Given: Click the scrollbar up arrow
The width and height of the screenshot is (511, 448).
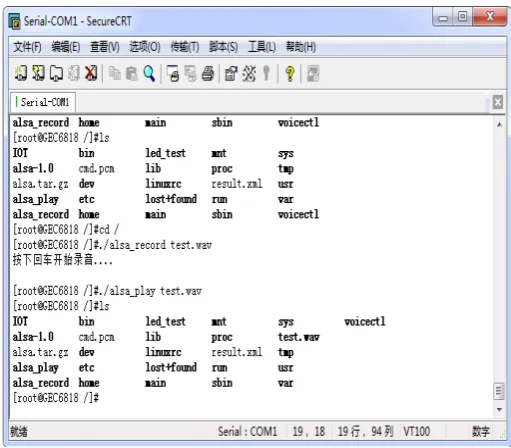Looking at the screenshot, I should 499,124.
